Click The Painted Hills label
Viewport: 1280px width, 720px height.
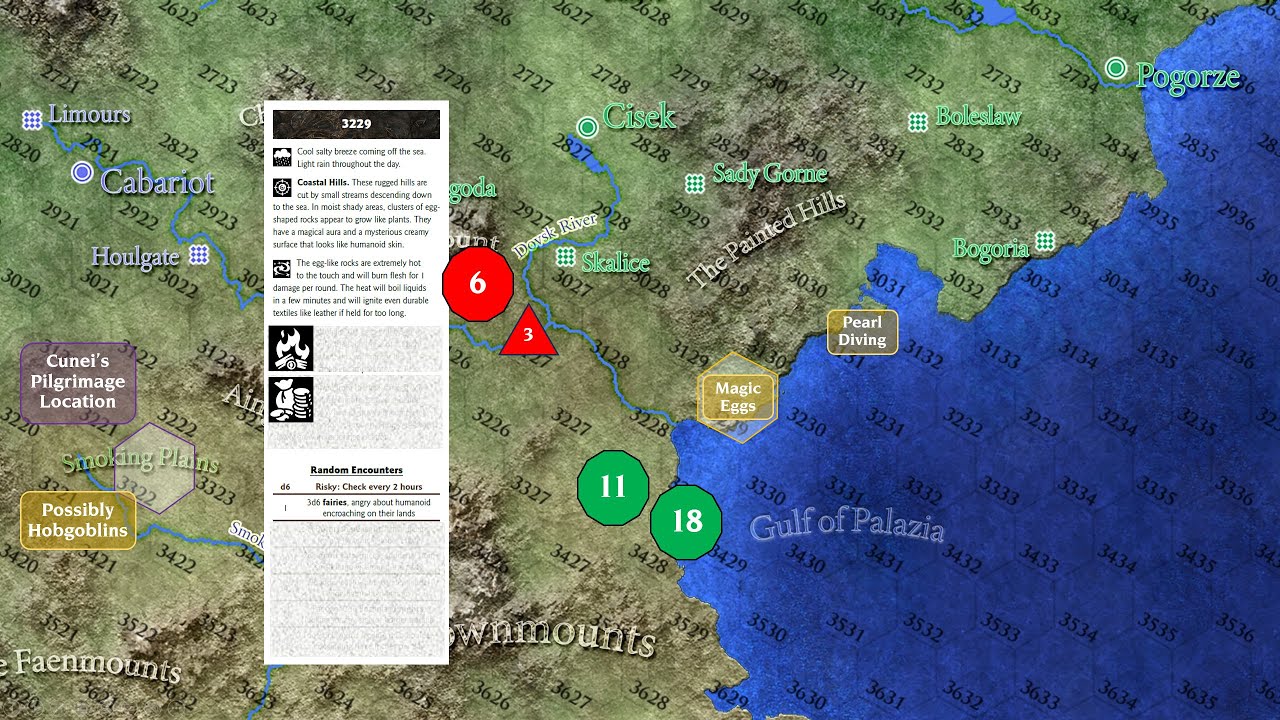[x=768, y=239]
